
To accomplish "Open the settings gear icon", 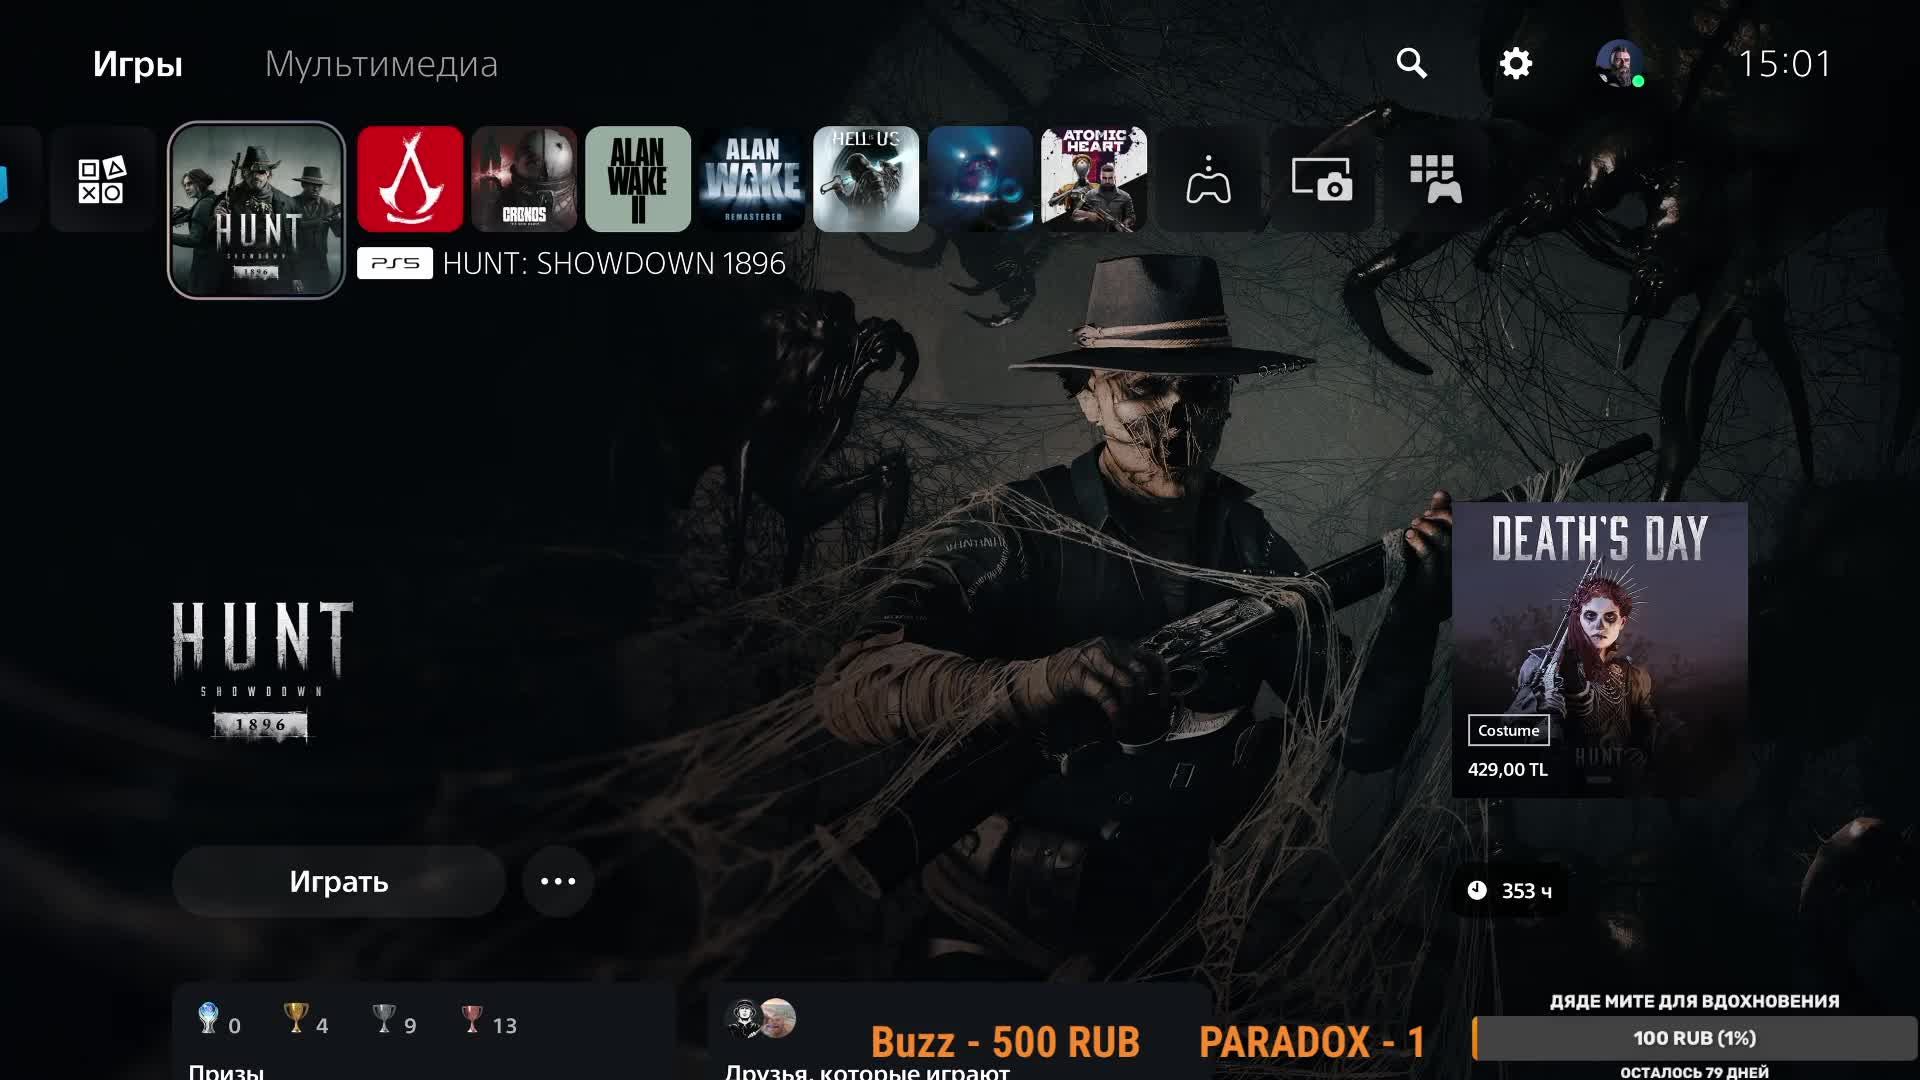I will point(1515,64).
